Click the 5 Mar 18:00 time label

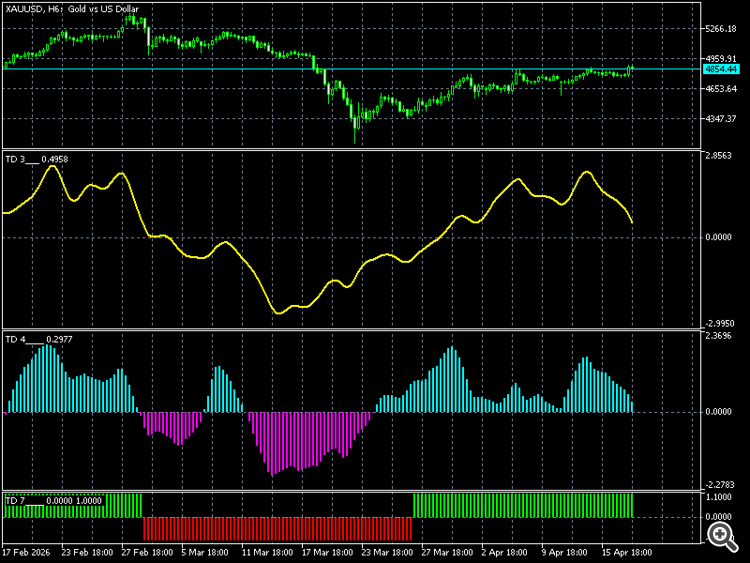[205, 552]
